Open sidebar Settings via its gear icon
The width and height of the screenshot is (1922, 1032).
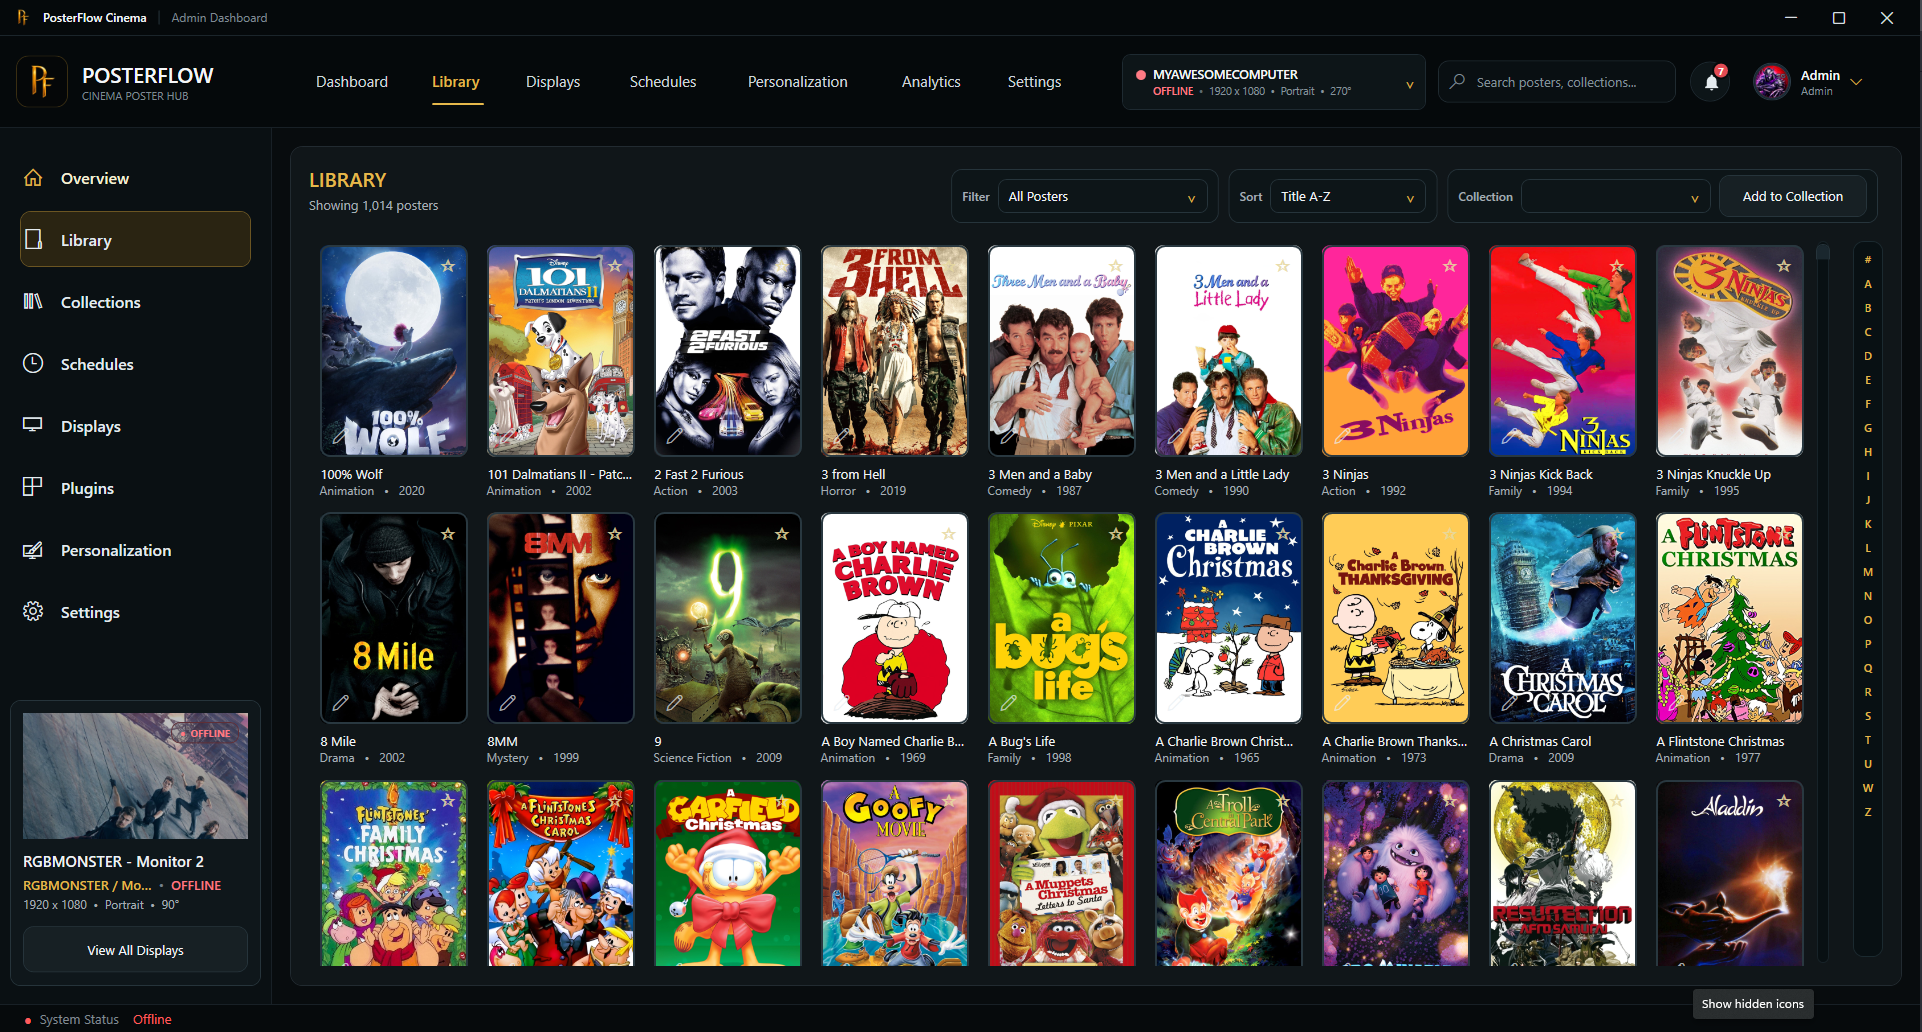tap(33, 611)
